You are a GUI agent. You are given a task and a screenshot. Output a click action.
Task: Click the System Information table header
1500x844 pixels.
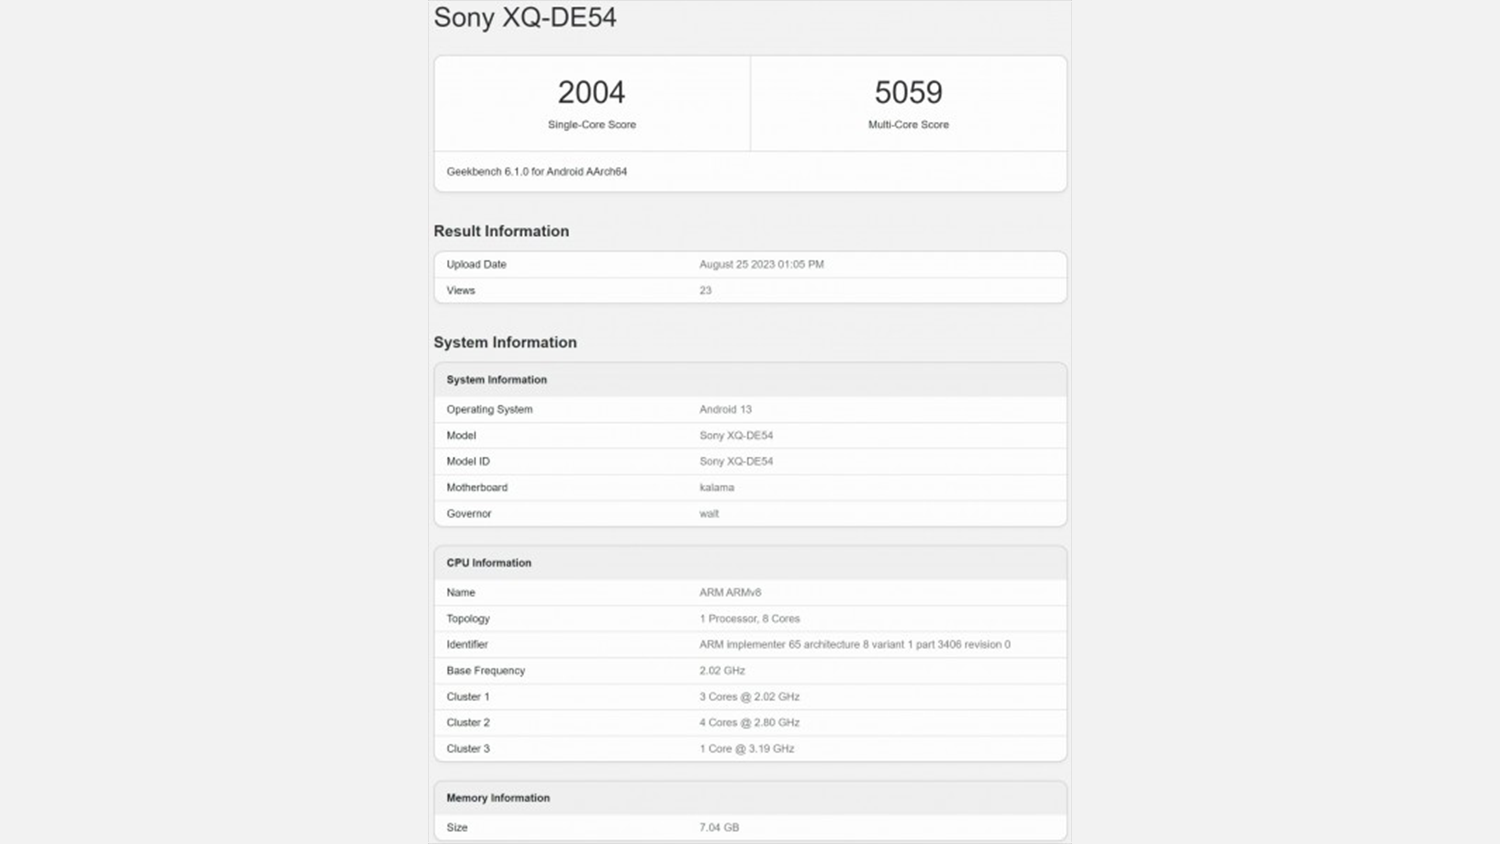click(497, 380)
